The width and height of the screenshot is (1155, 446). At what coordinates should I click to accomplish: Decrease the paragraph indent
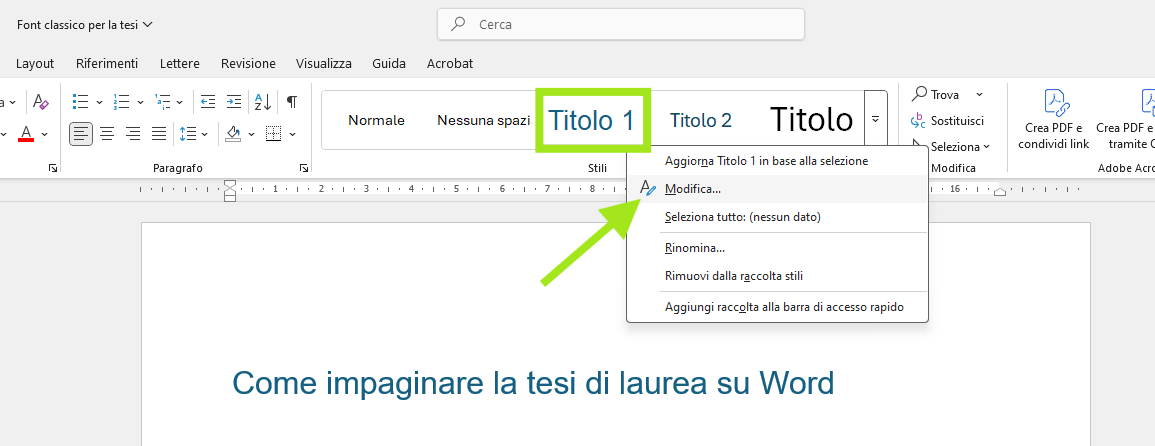pos(208,101)
